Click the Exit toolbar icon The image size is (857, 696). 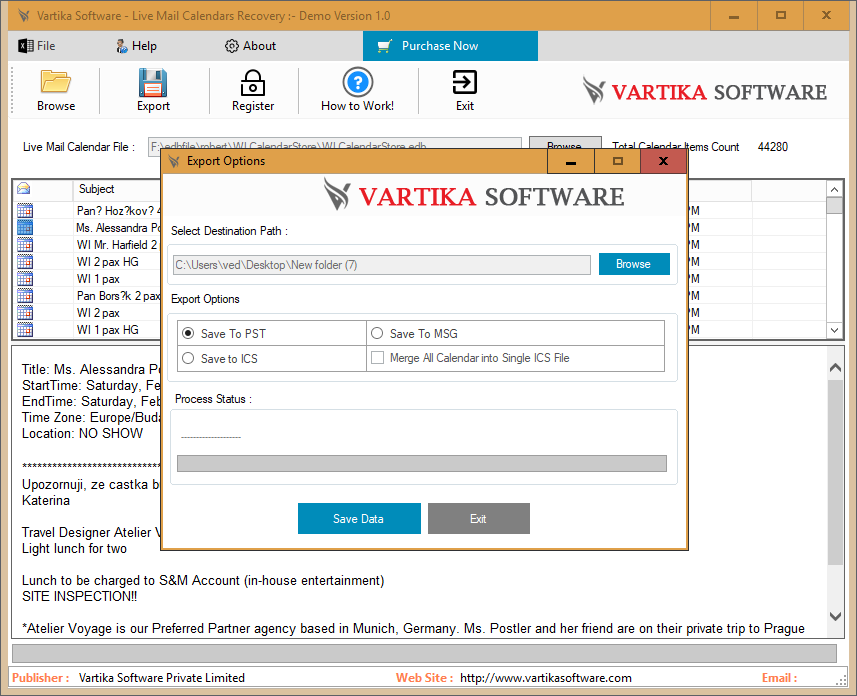[x=465, y=83]
